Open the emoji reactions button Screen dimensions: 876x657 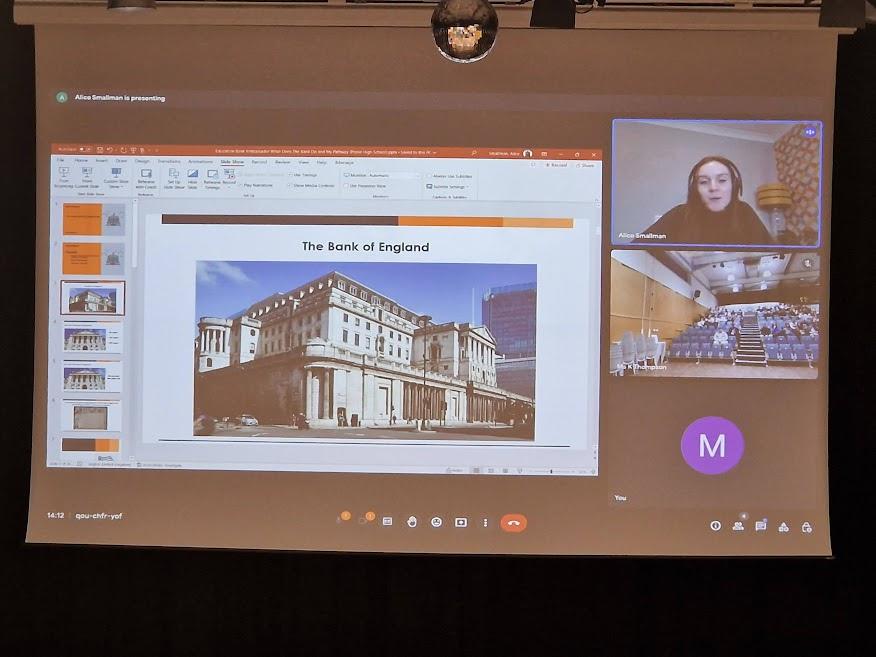(436, 522)
